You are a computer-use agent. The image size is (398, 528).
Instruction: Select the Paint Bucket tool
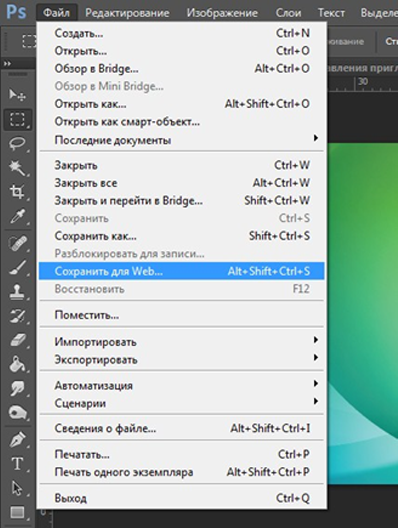click(17, 364)
